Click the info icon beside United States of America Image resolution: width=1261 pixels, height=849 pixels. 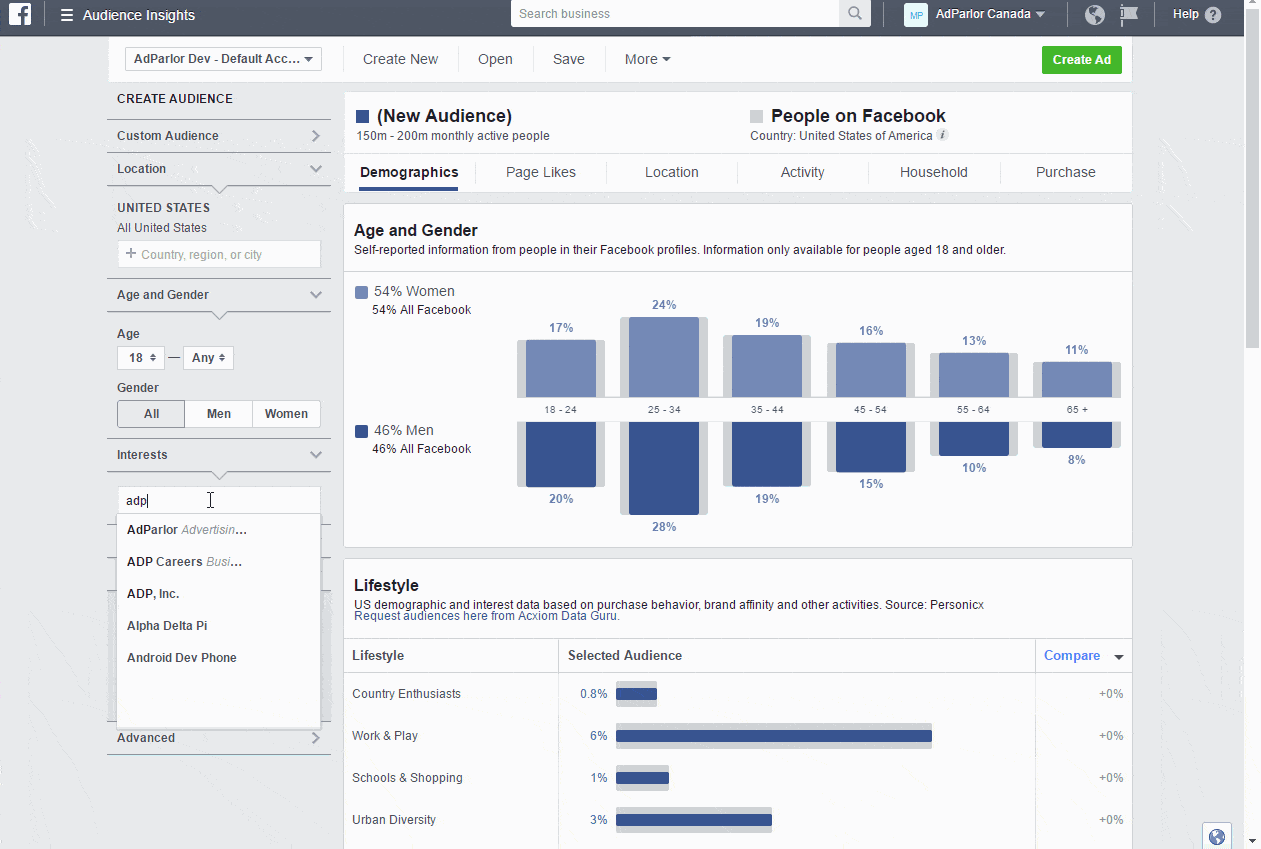[x=944, y=135]
